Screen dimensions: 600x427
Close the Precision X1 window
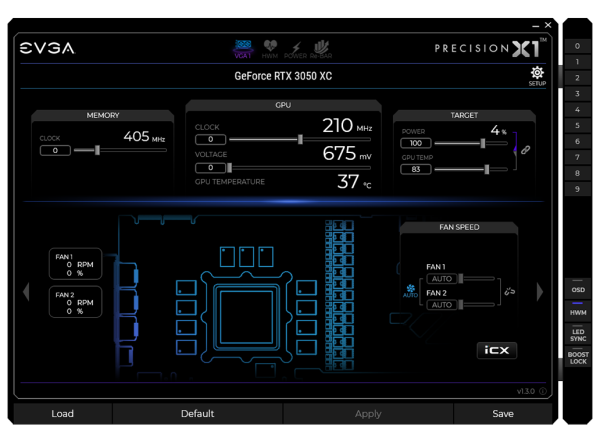point(548,25)
